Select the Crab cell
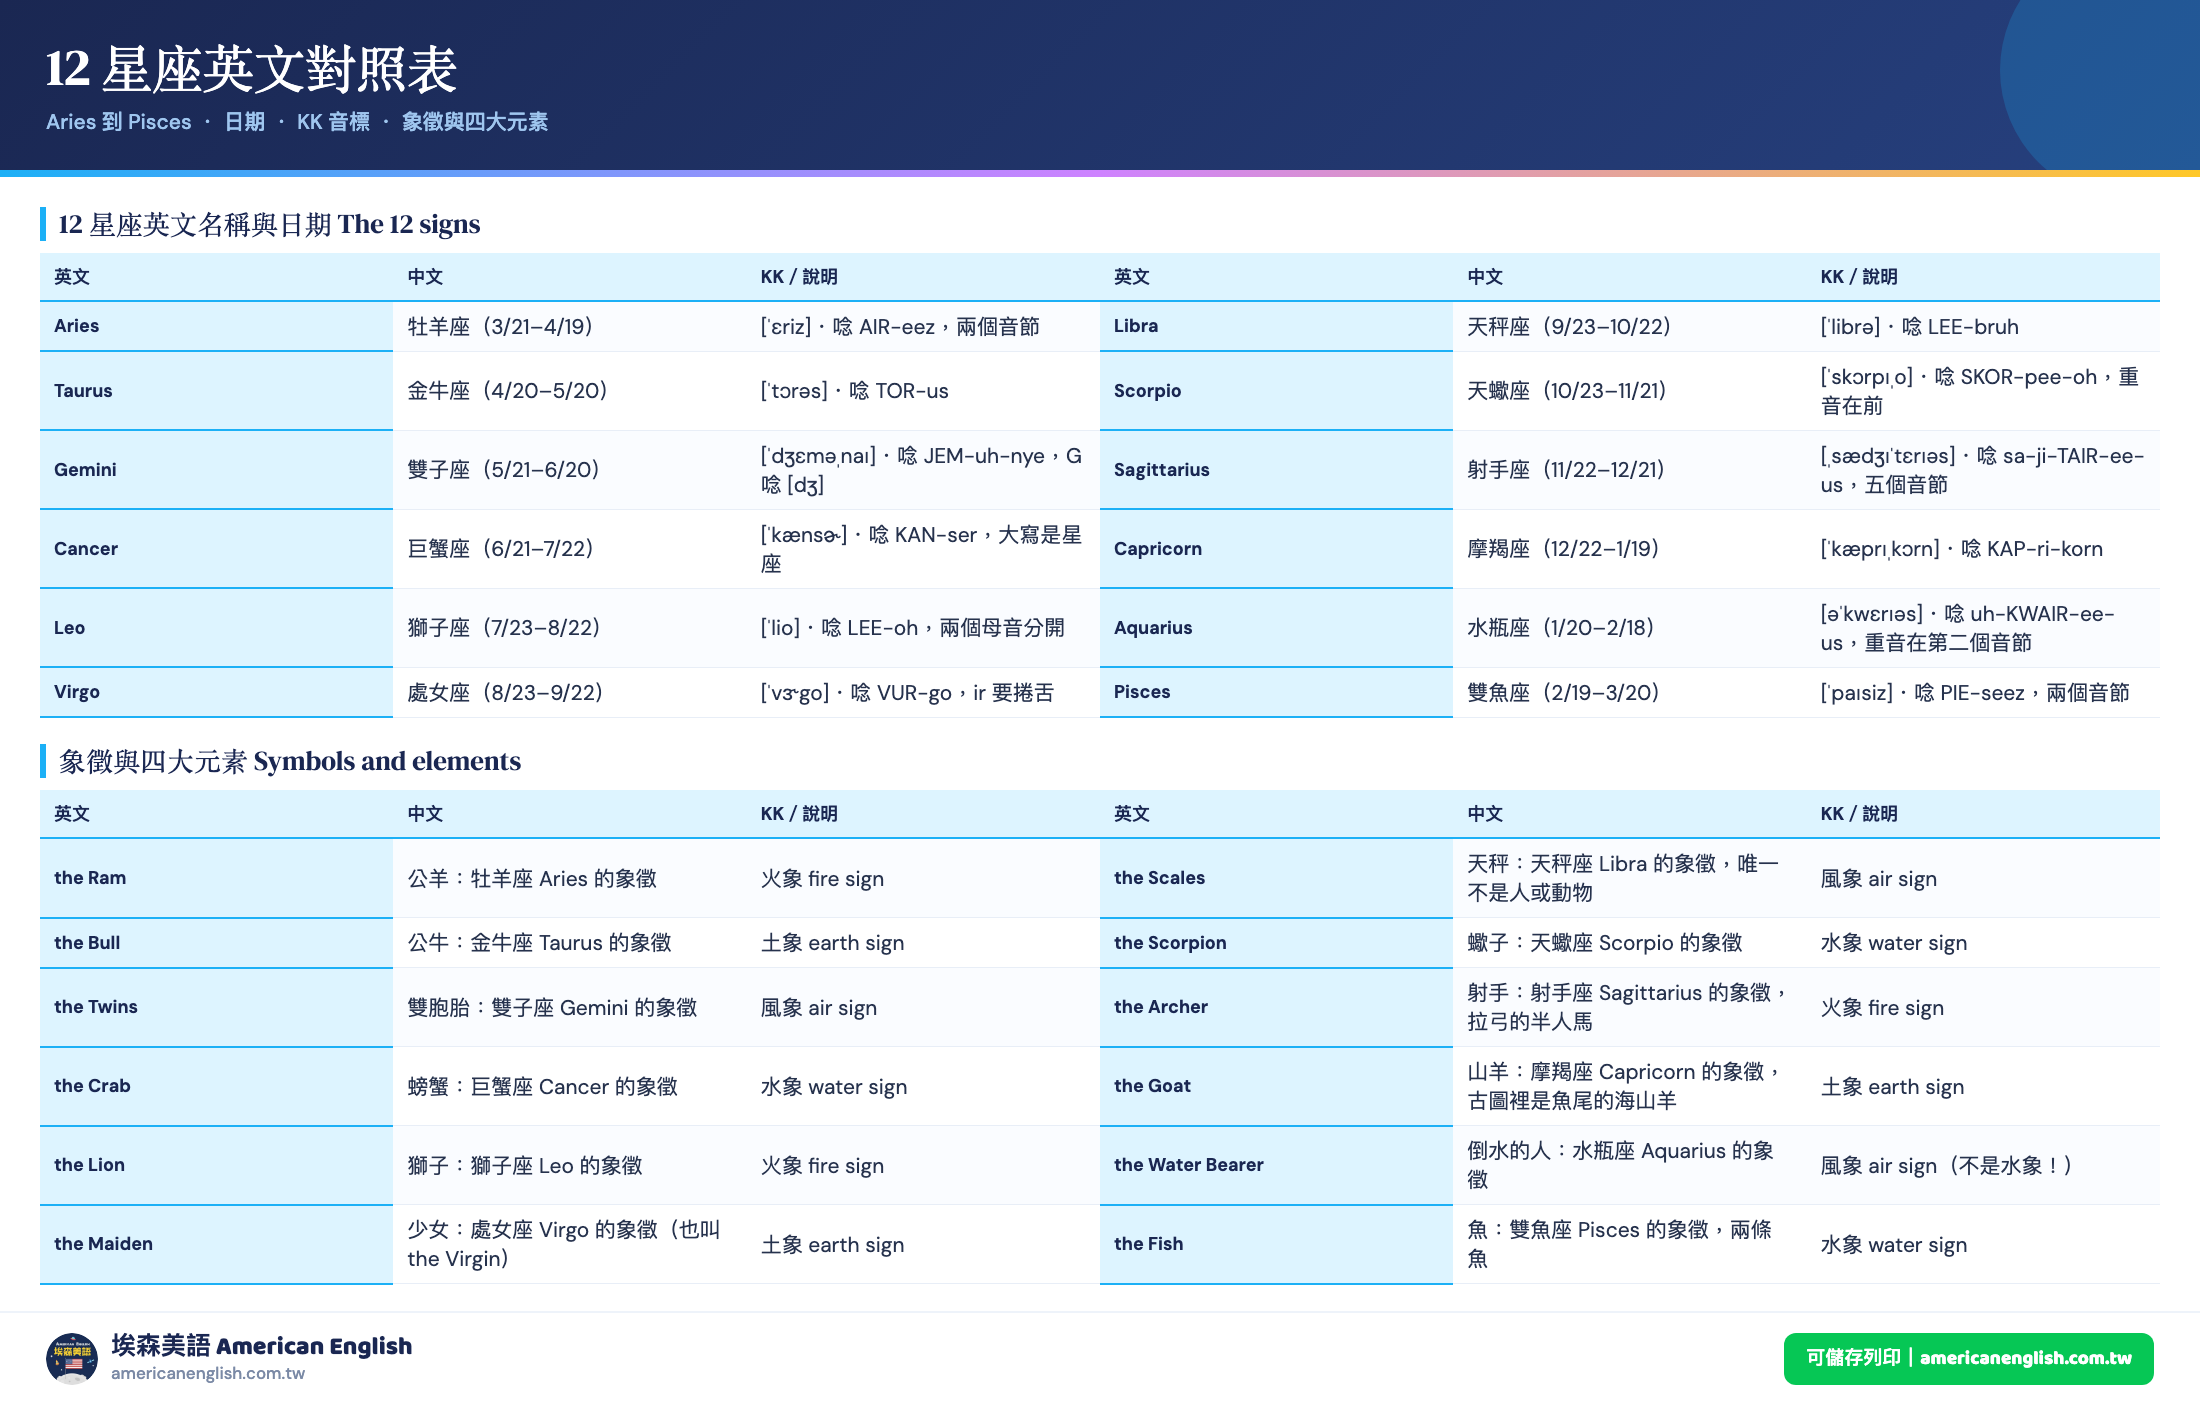Image resolution: width=2200 pixels, height=1409 pixels. click(x=216, y=1086)
